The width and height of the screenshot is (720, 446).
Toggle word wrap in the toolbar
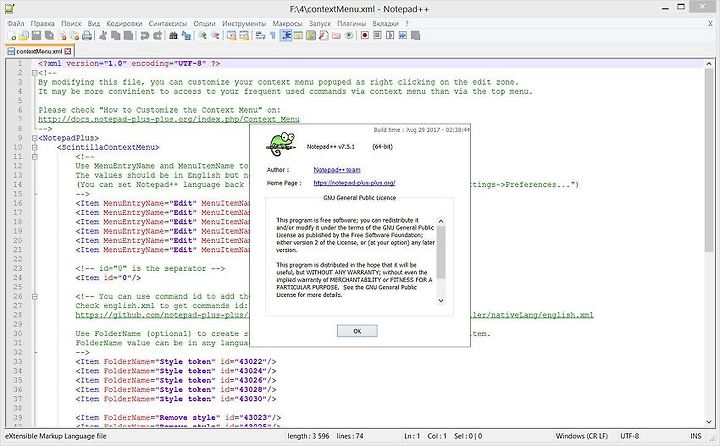[260, 35]
